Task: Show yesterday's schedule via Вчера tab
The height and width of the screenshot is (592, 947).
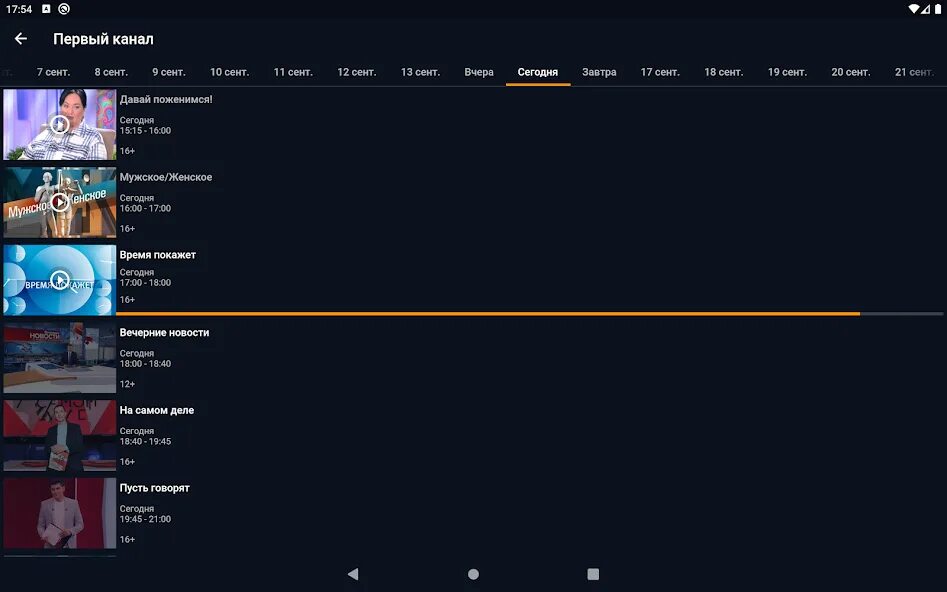Action: [x=479, y=72]
